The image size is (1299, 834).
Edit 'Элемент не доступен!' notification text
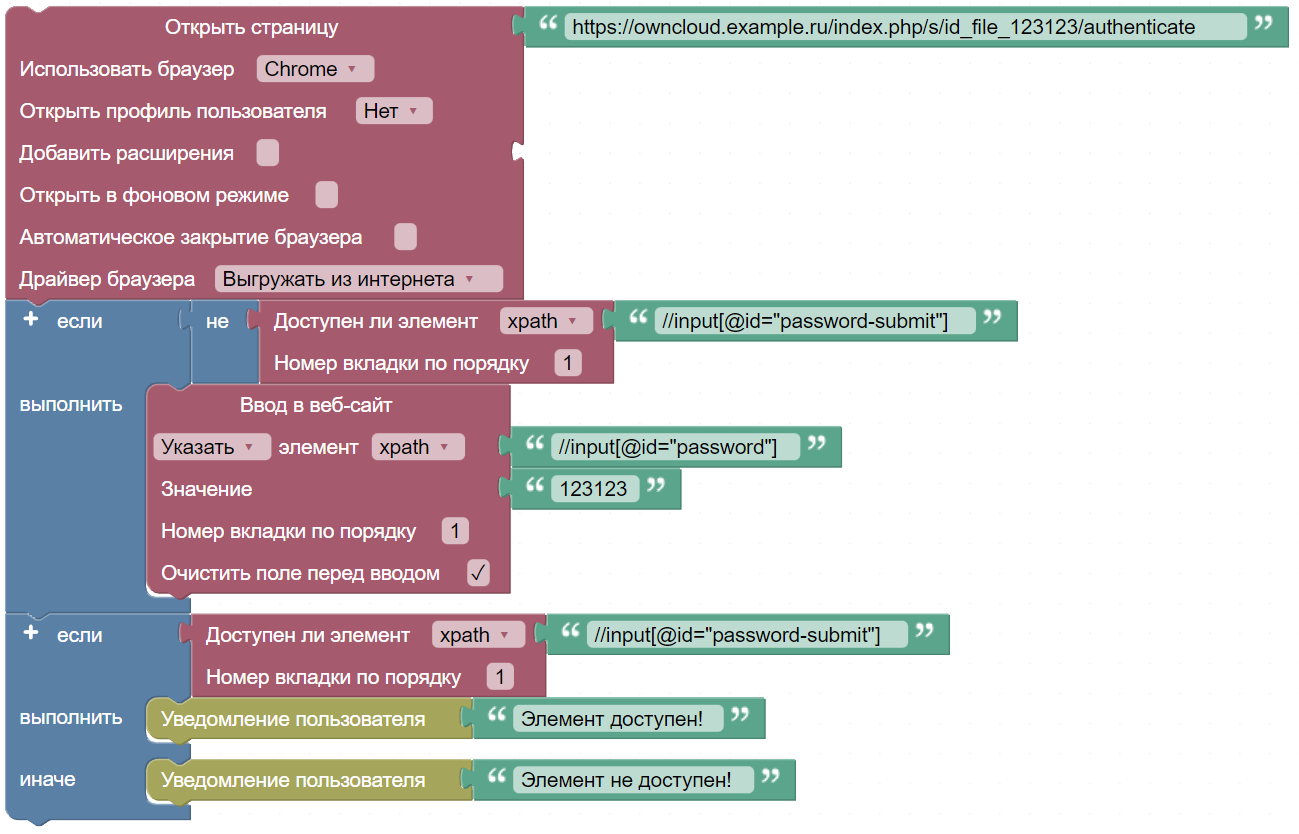click(x=633, y=780)
